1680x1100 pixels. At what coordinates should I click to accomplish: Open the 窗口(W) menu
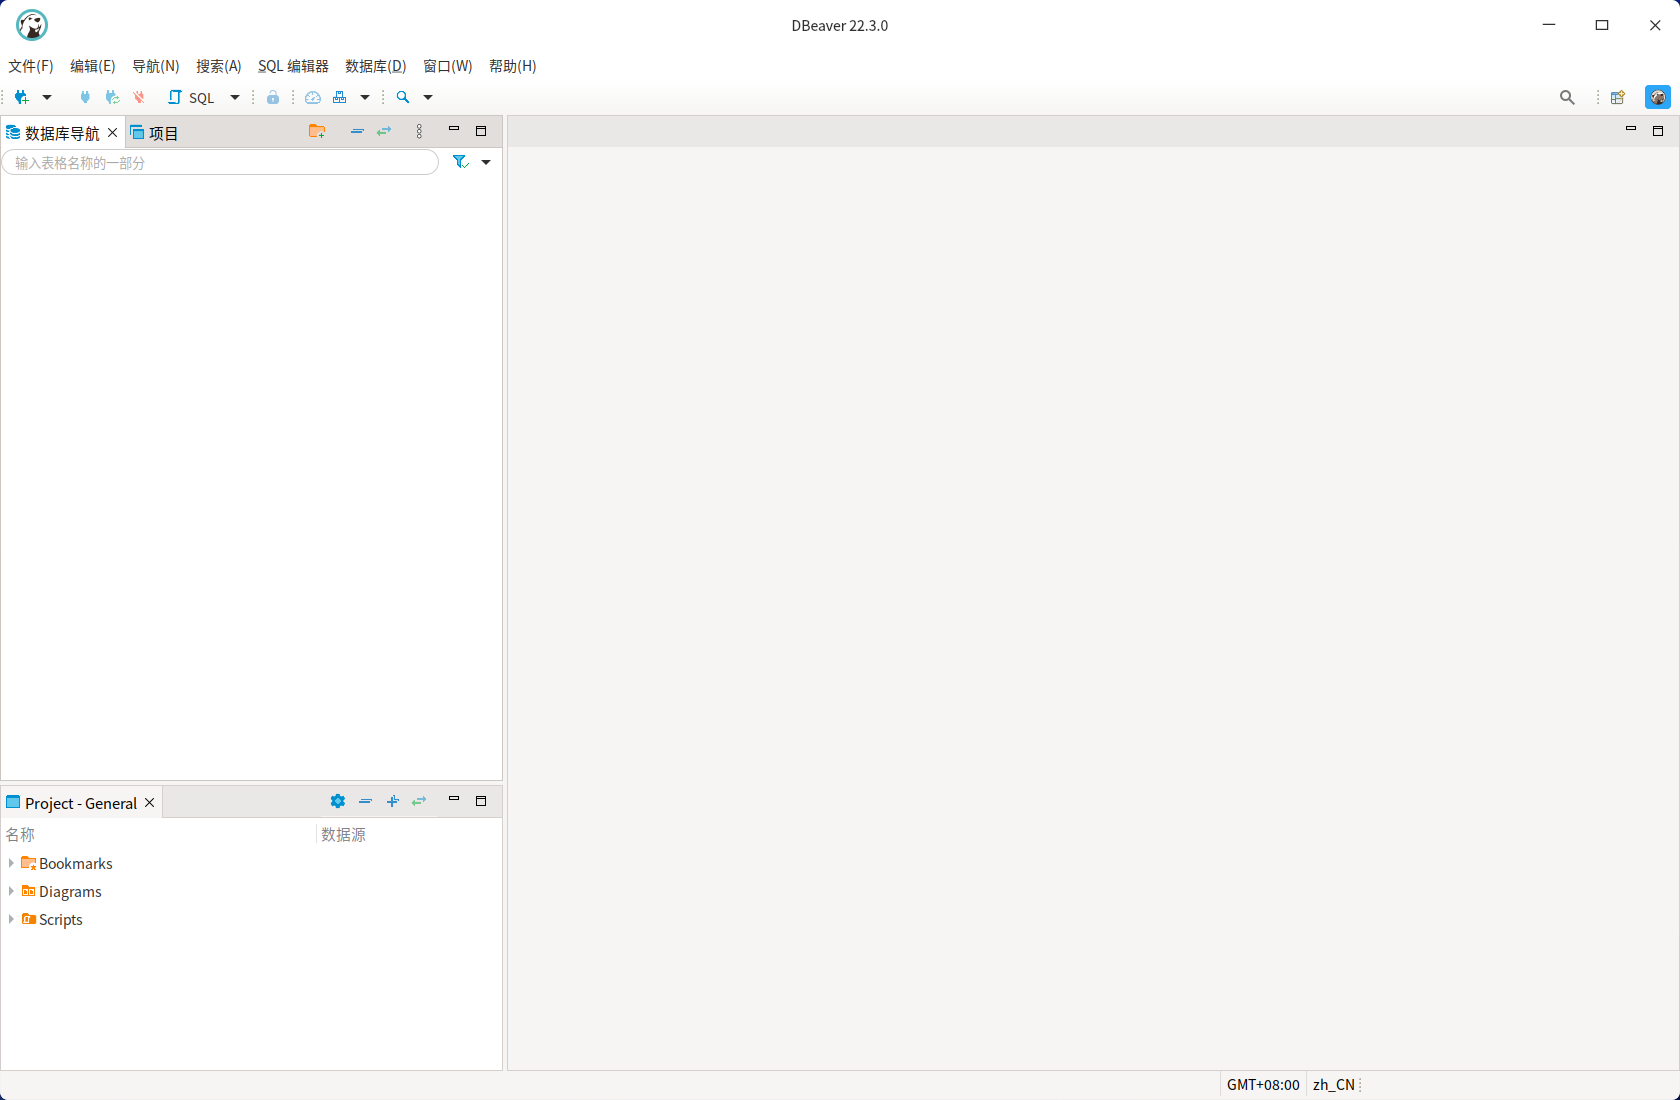tap(448, 66)
